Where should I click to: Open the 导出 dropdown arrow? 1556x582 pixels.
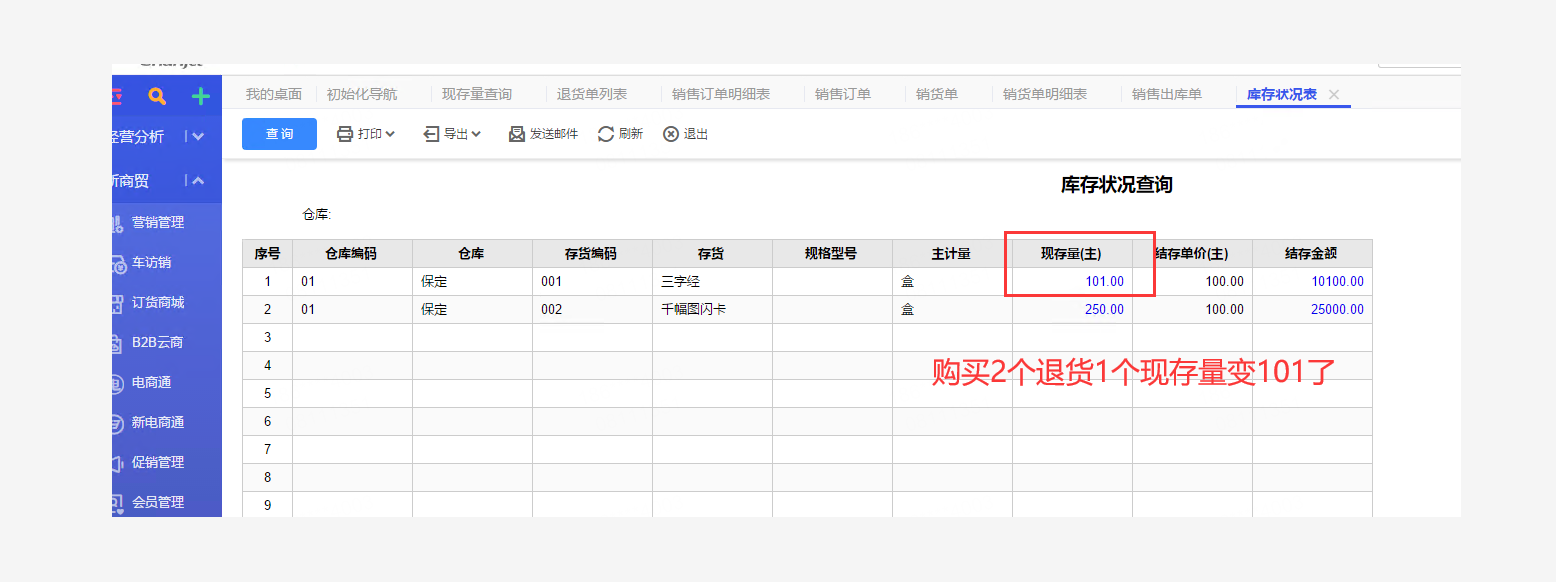476,134
